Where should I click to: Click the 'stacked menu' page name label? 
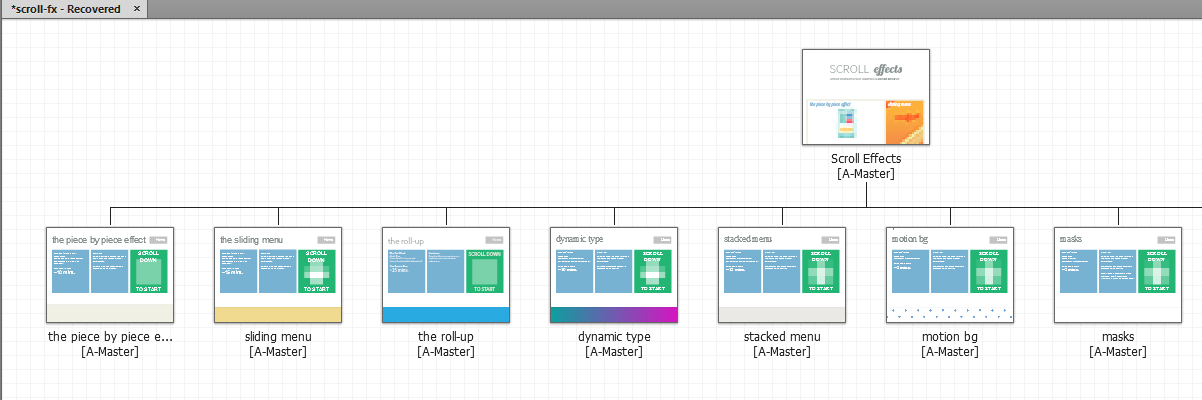point(782,337)
